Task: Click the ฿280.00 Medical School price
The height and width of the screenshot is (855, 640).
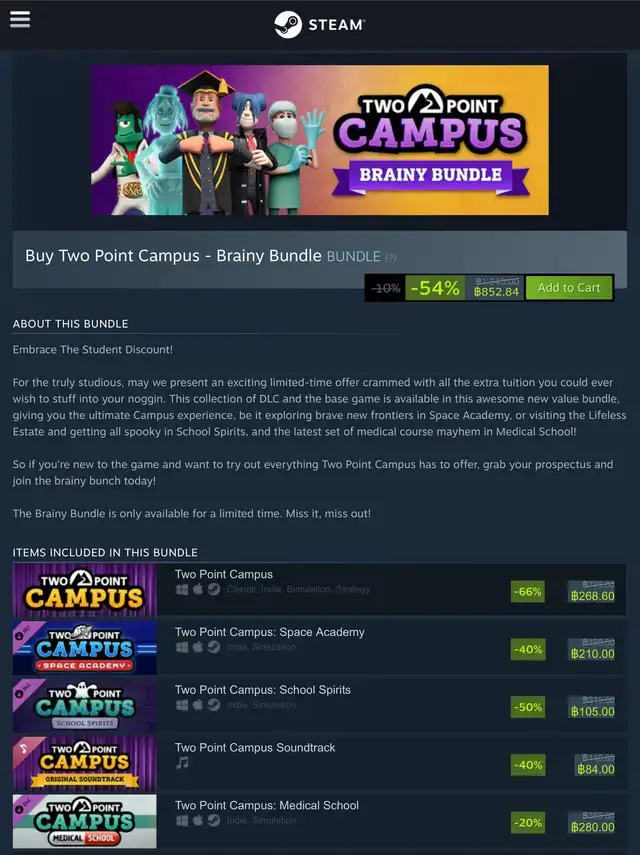Action: [x=592, y=827]
